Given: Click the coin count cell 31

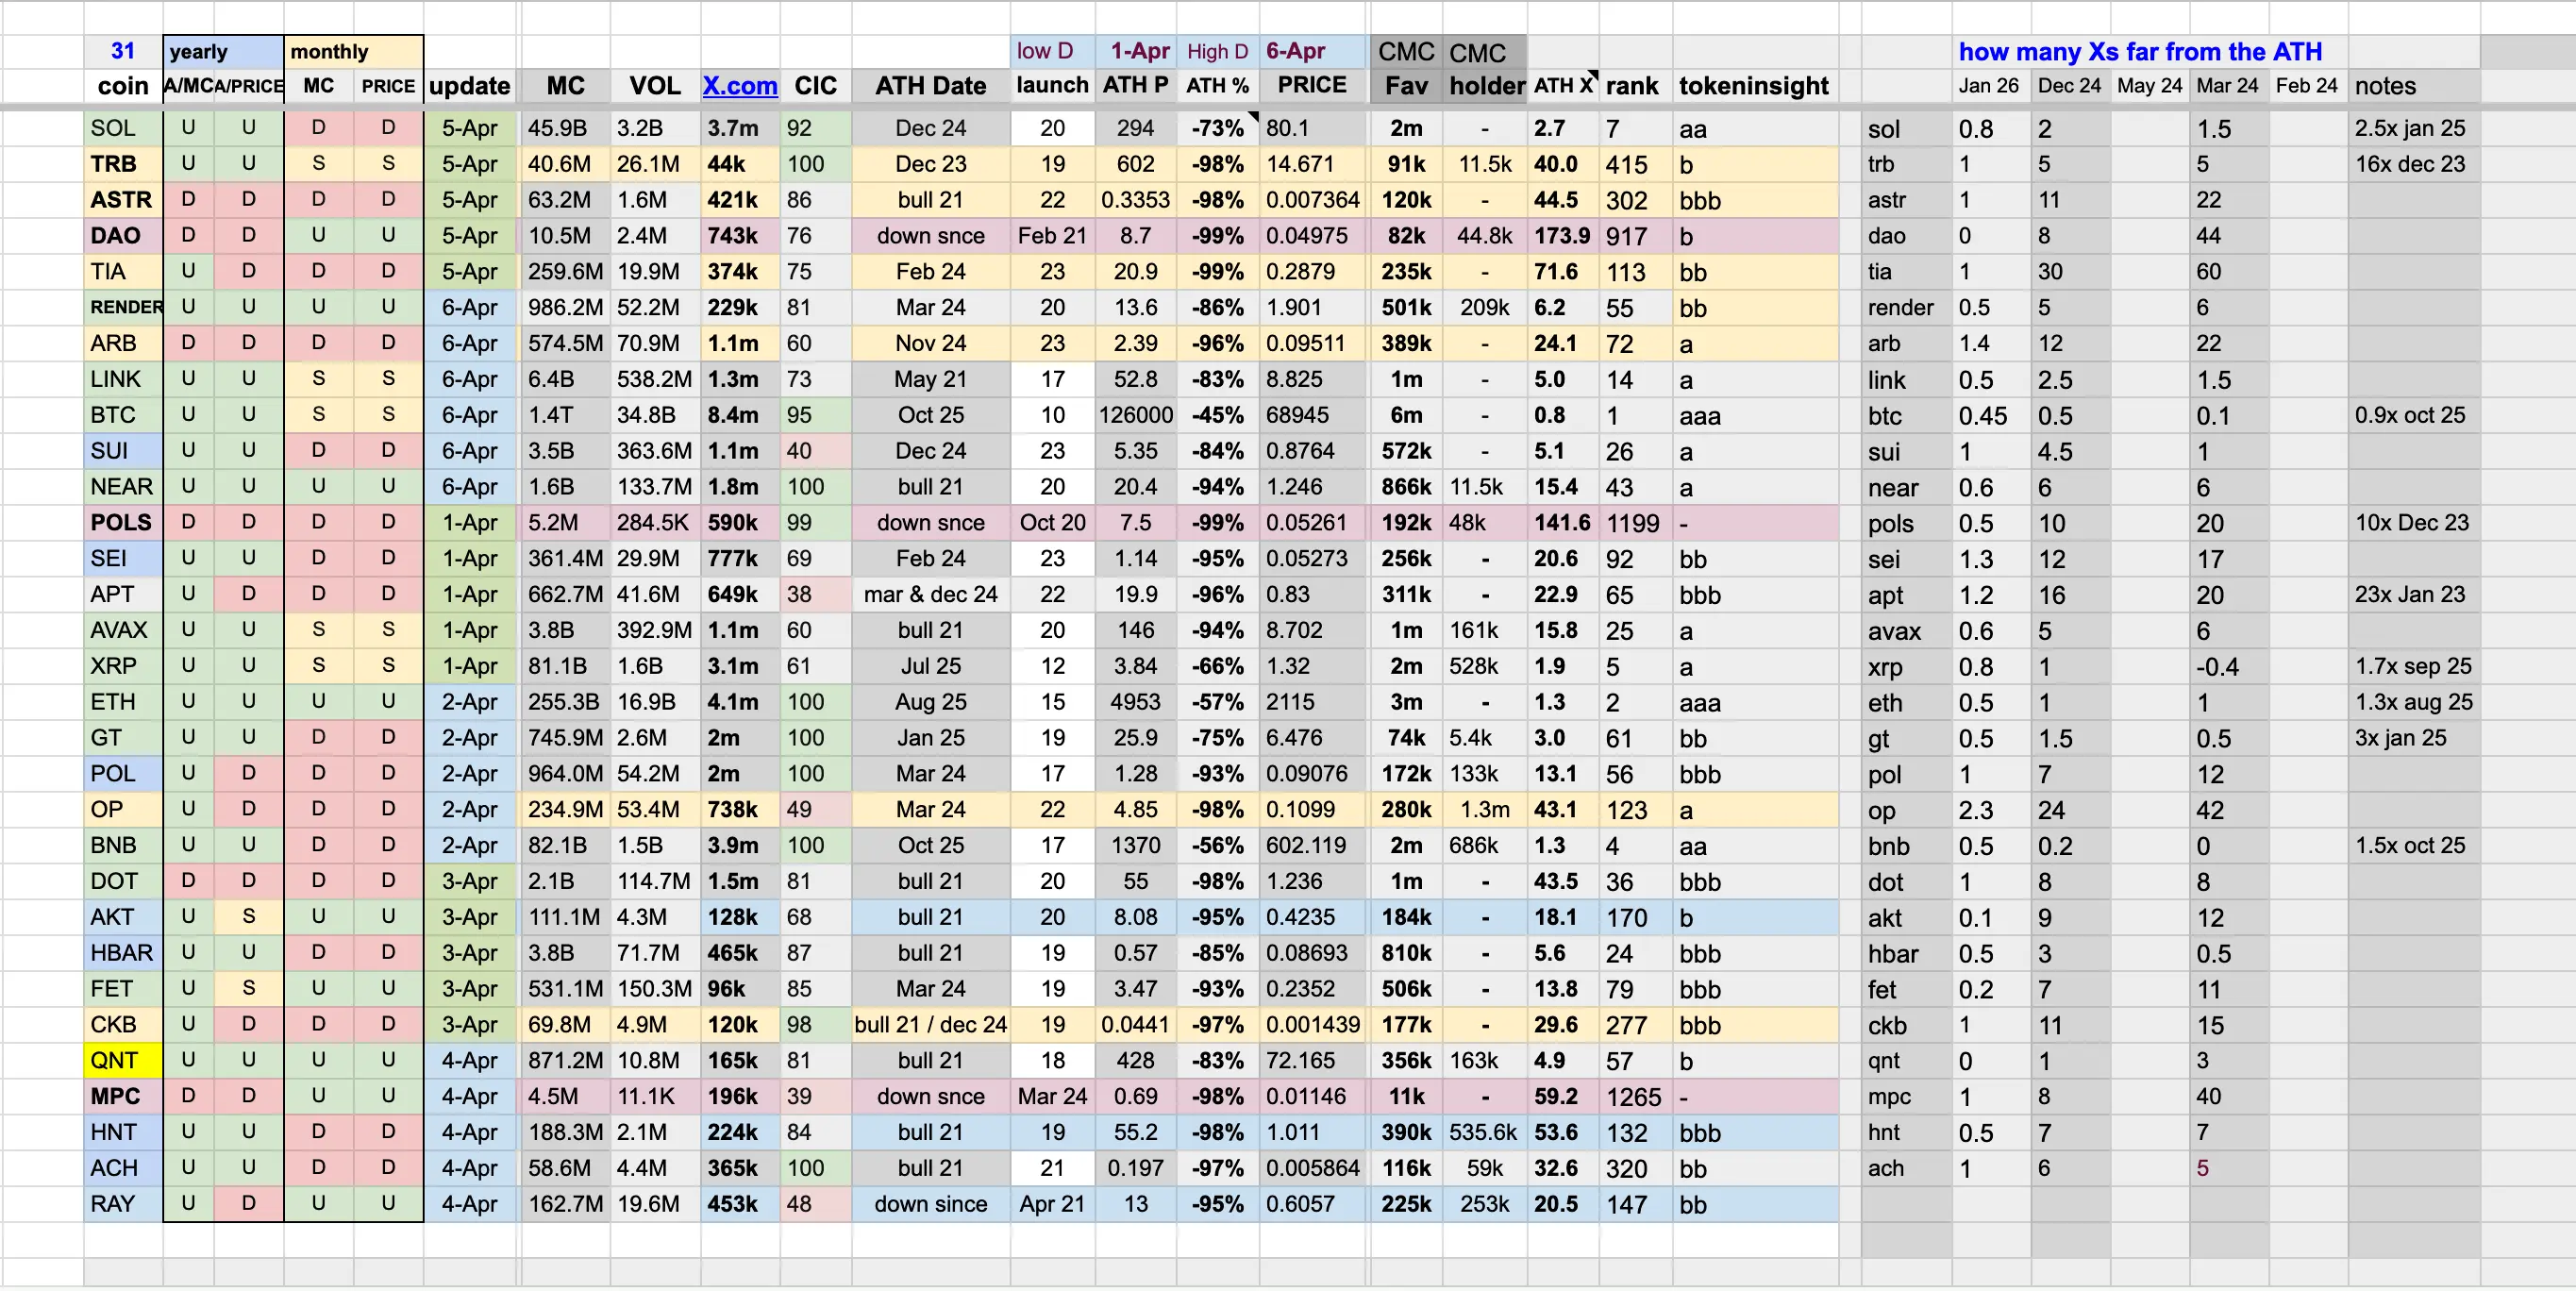Looking at the screenshot, I should tap(122, 51).
